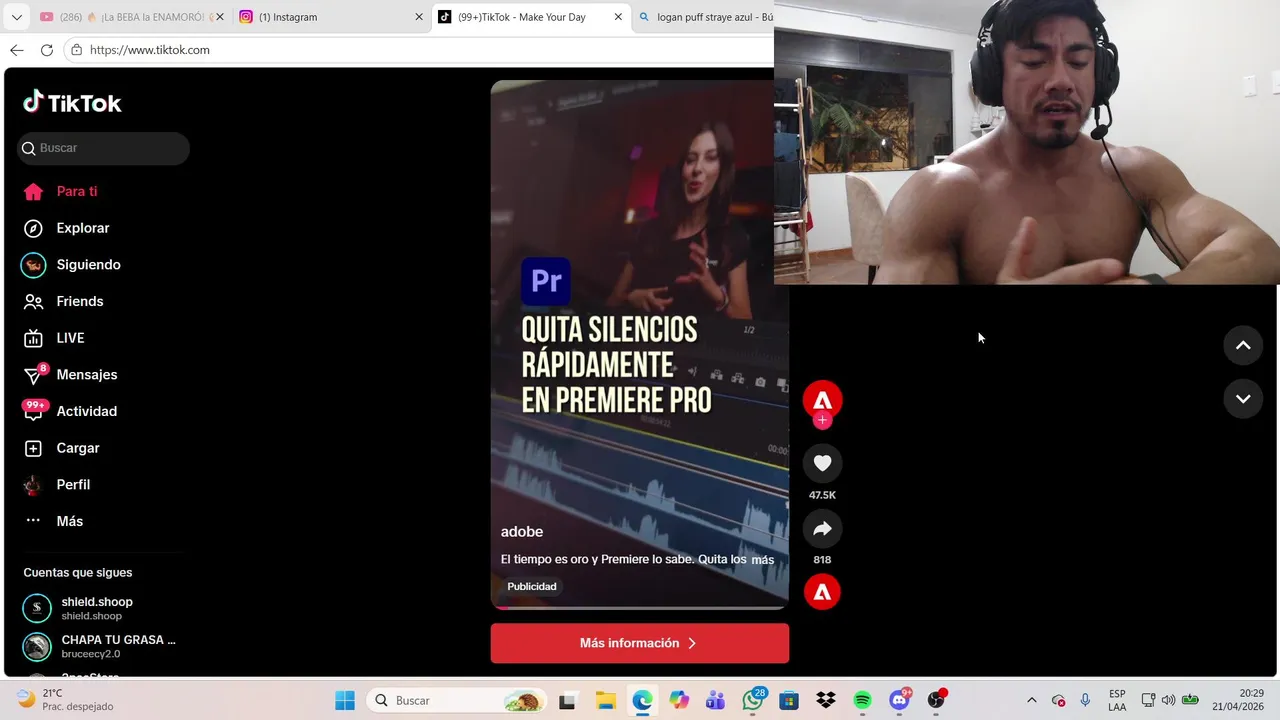Open the CHAPA TU GRASA followed account
1280x720 pixels.
pos(98,646)
